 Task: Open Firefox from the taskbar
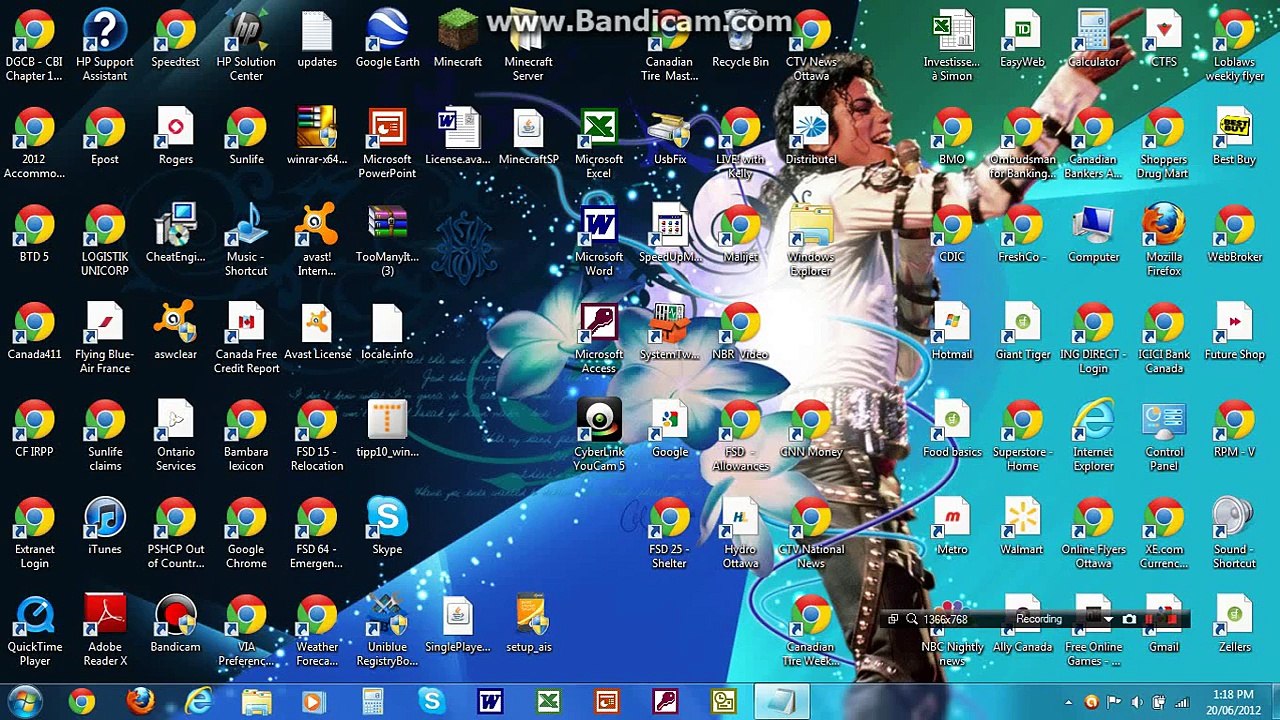coord(140,702)
